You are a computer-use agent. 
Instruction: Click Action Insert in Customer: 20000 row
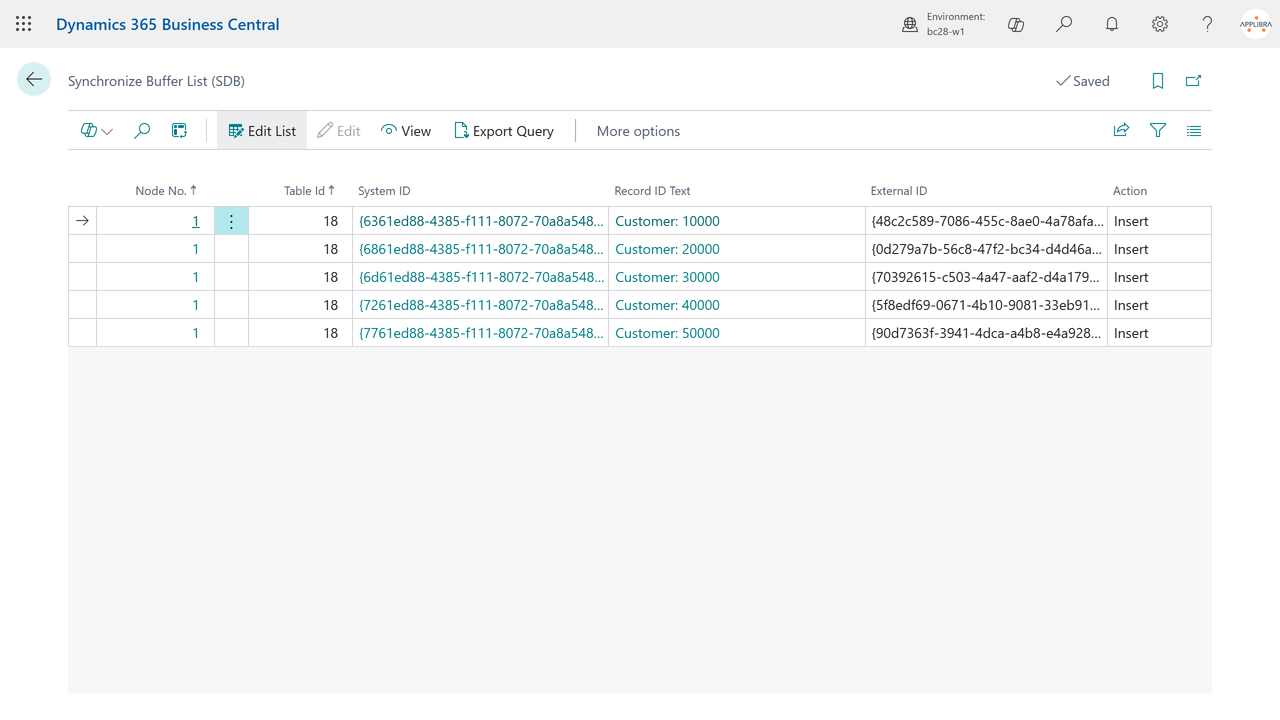pyautogui.click(x=1159, y=249)
